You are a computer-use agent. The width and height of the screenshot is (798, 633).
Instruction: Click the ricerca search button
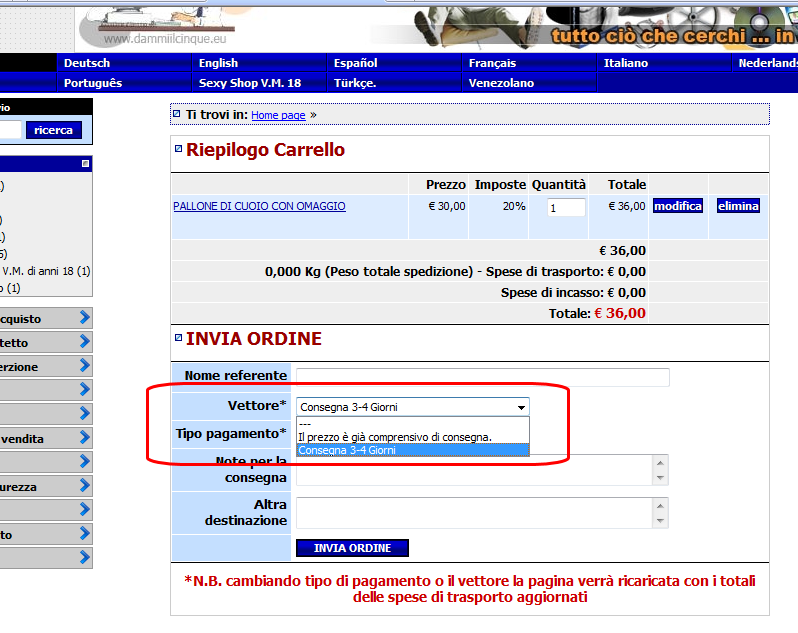point(53,130)
